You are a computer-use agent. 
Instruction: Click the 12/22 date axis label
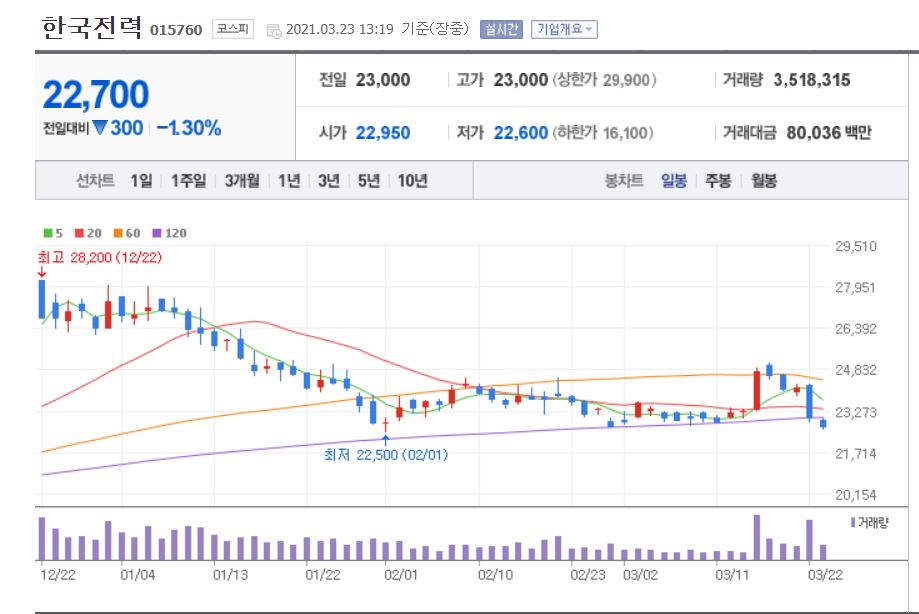pyautogui.click(x=57, y=575)
